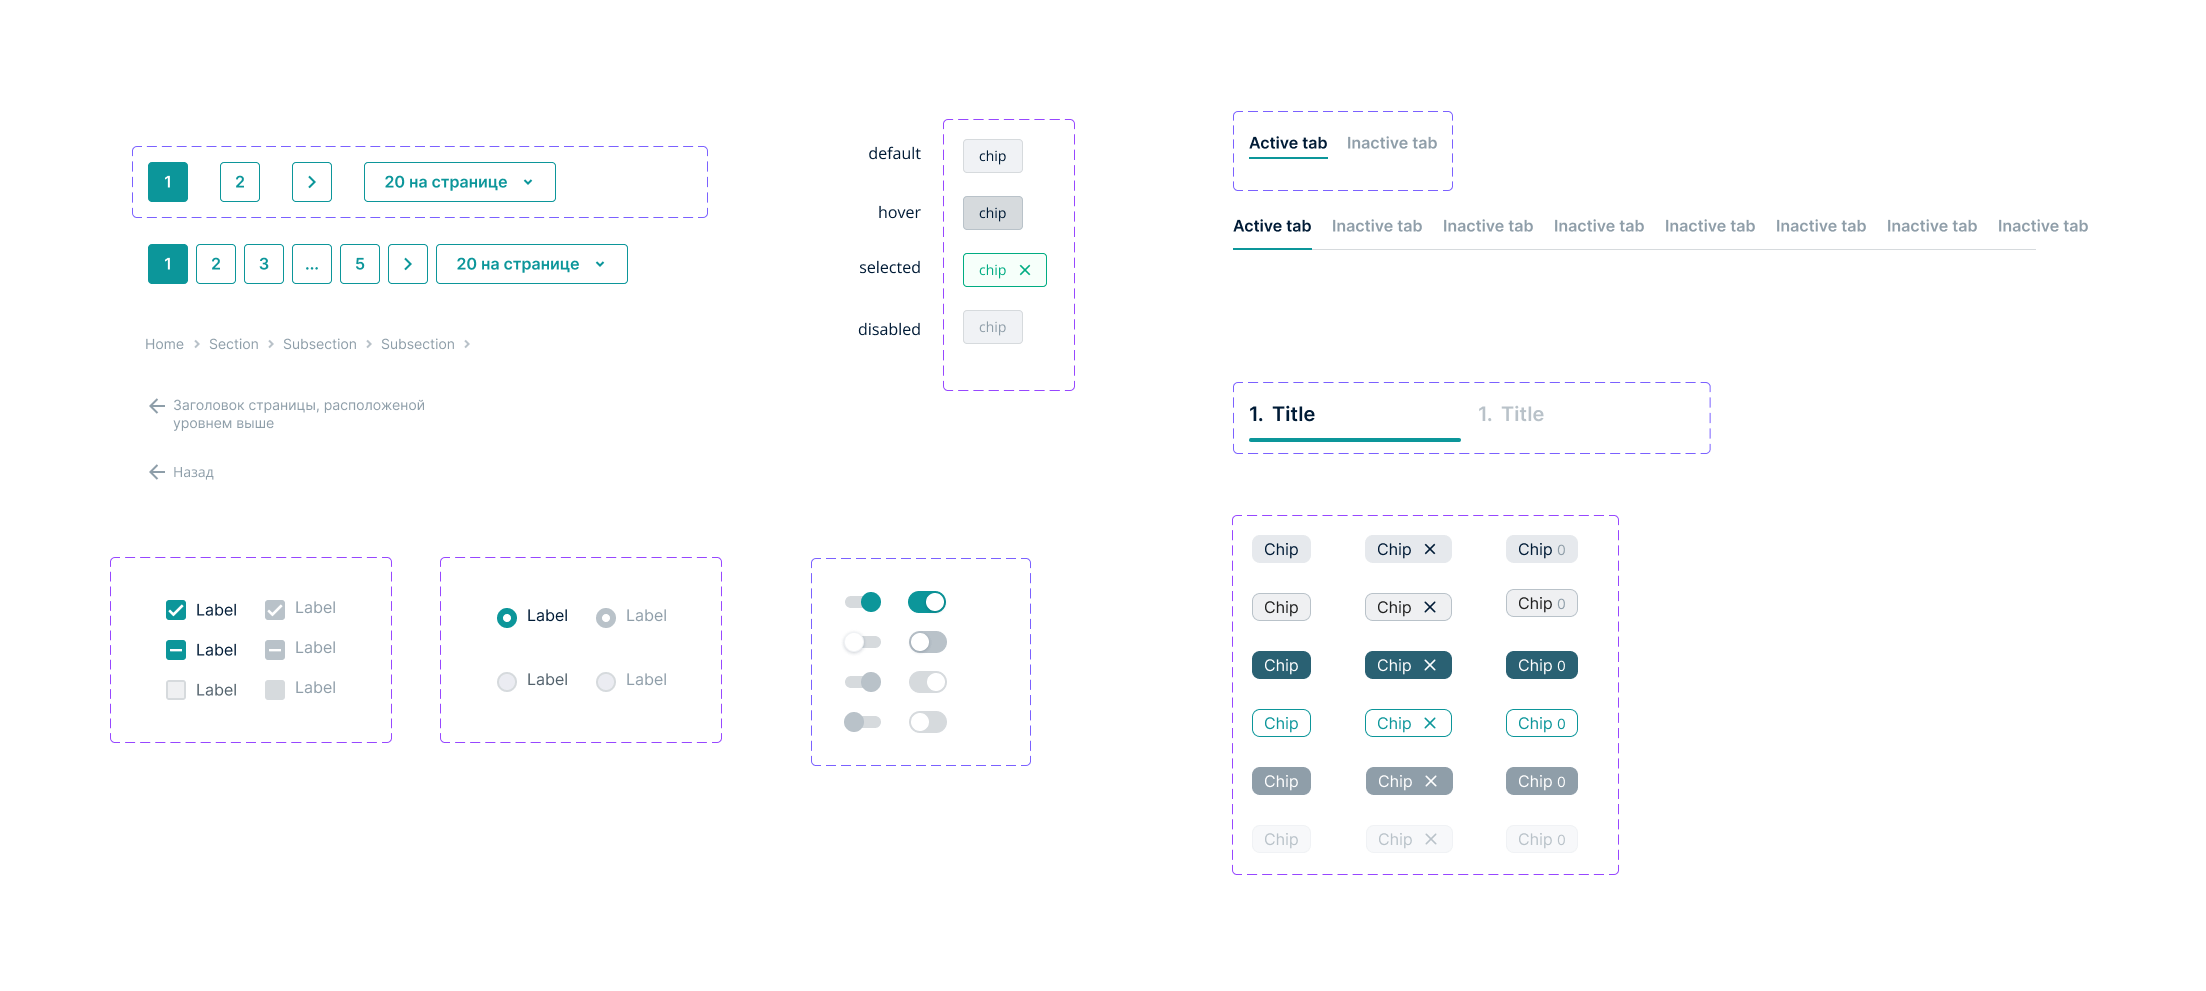Click the X on the teal-outlined capitalized Chip
Screen dimensions: 2206x991
pos(1430,723)
